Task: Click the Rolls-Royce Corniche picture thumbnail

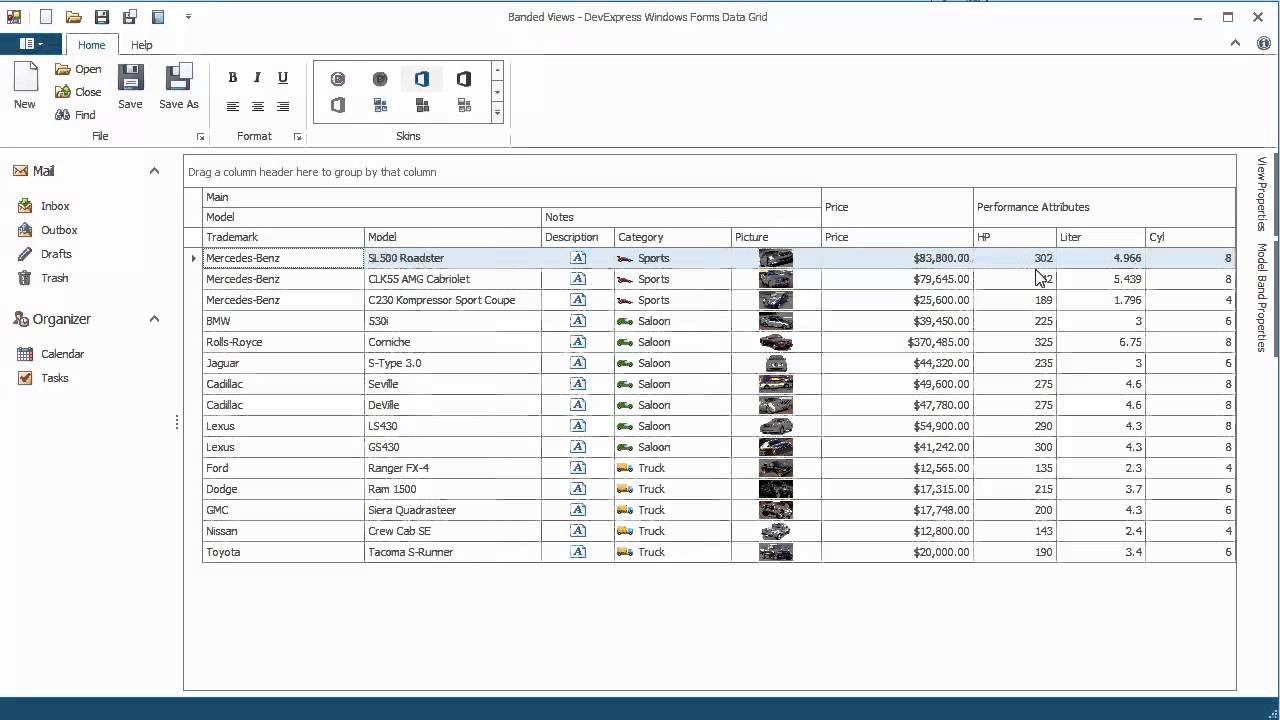Action: (776, 342)
